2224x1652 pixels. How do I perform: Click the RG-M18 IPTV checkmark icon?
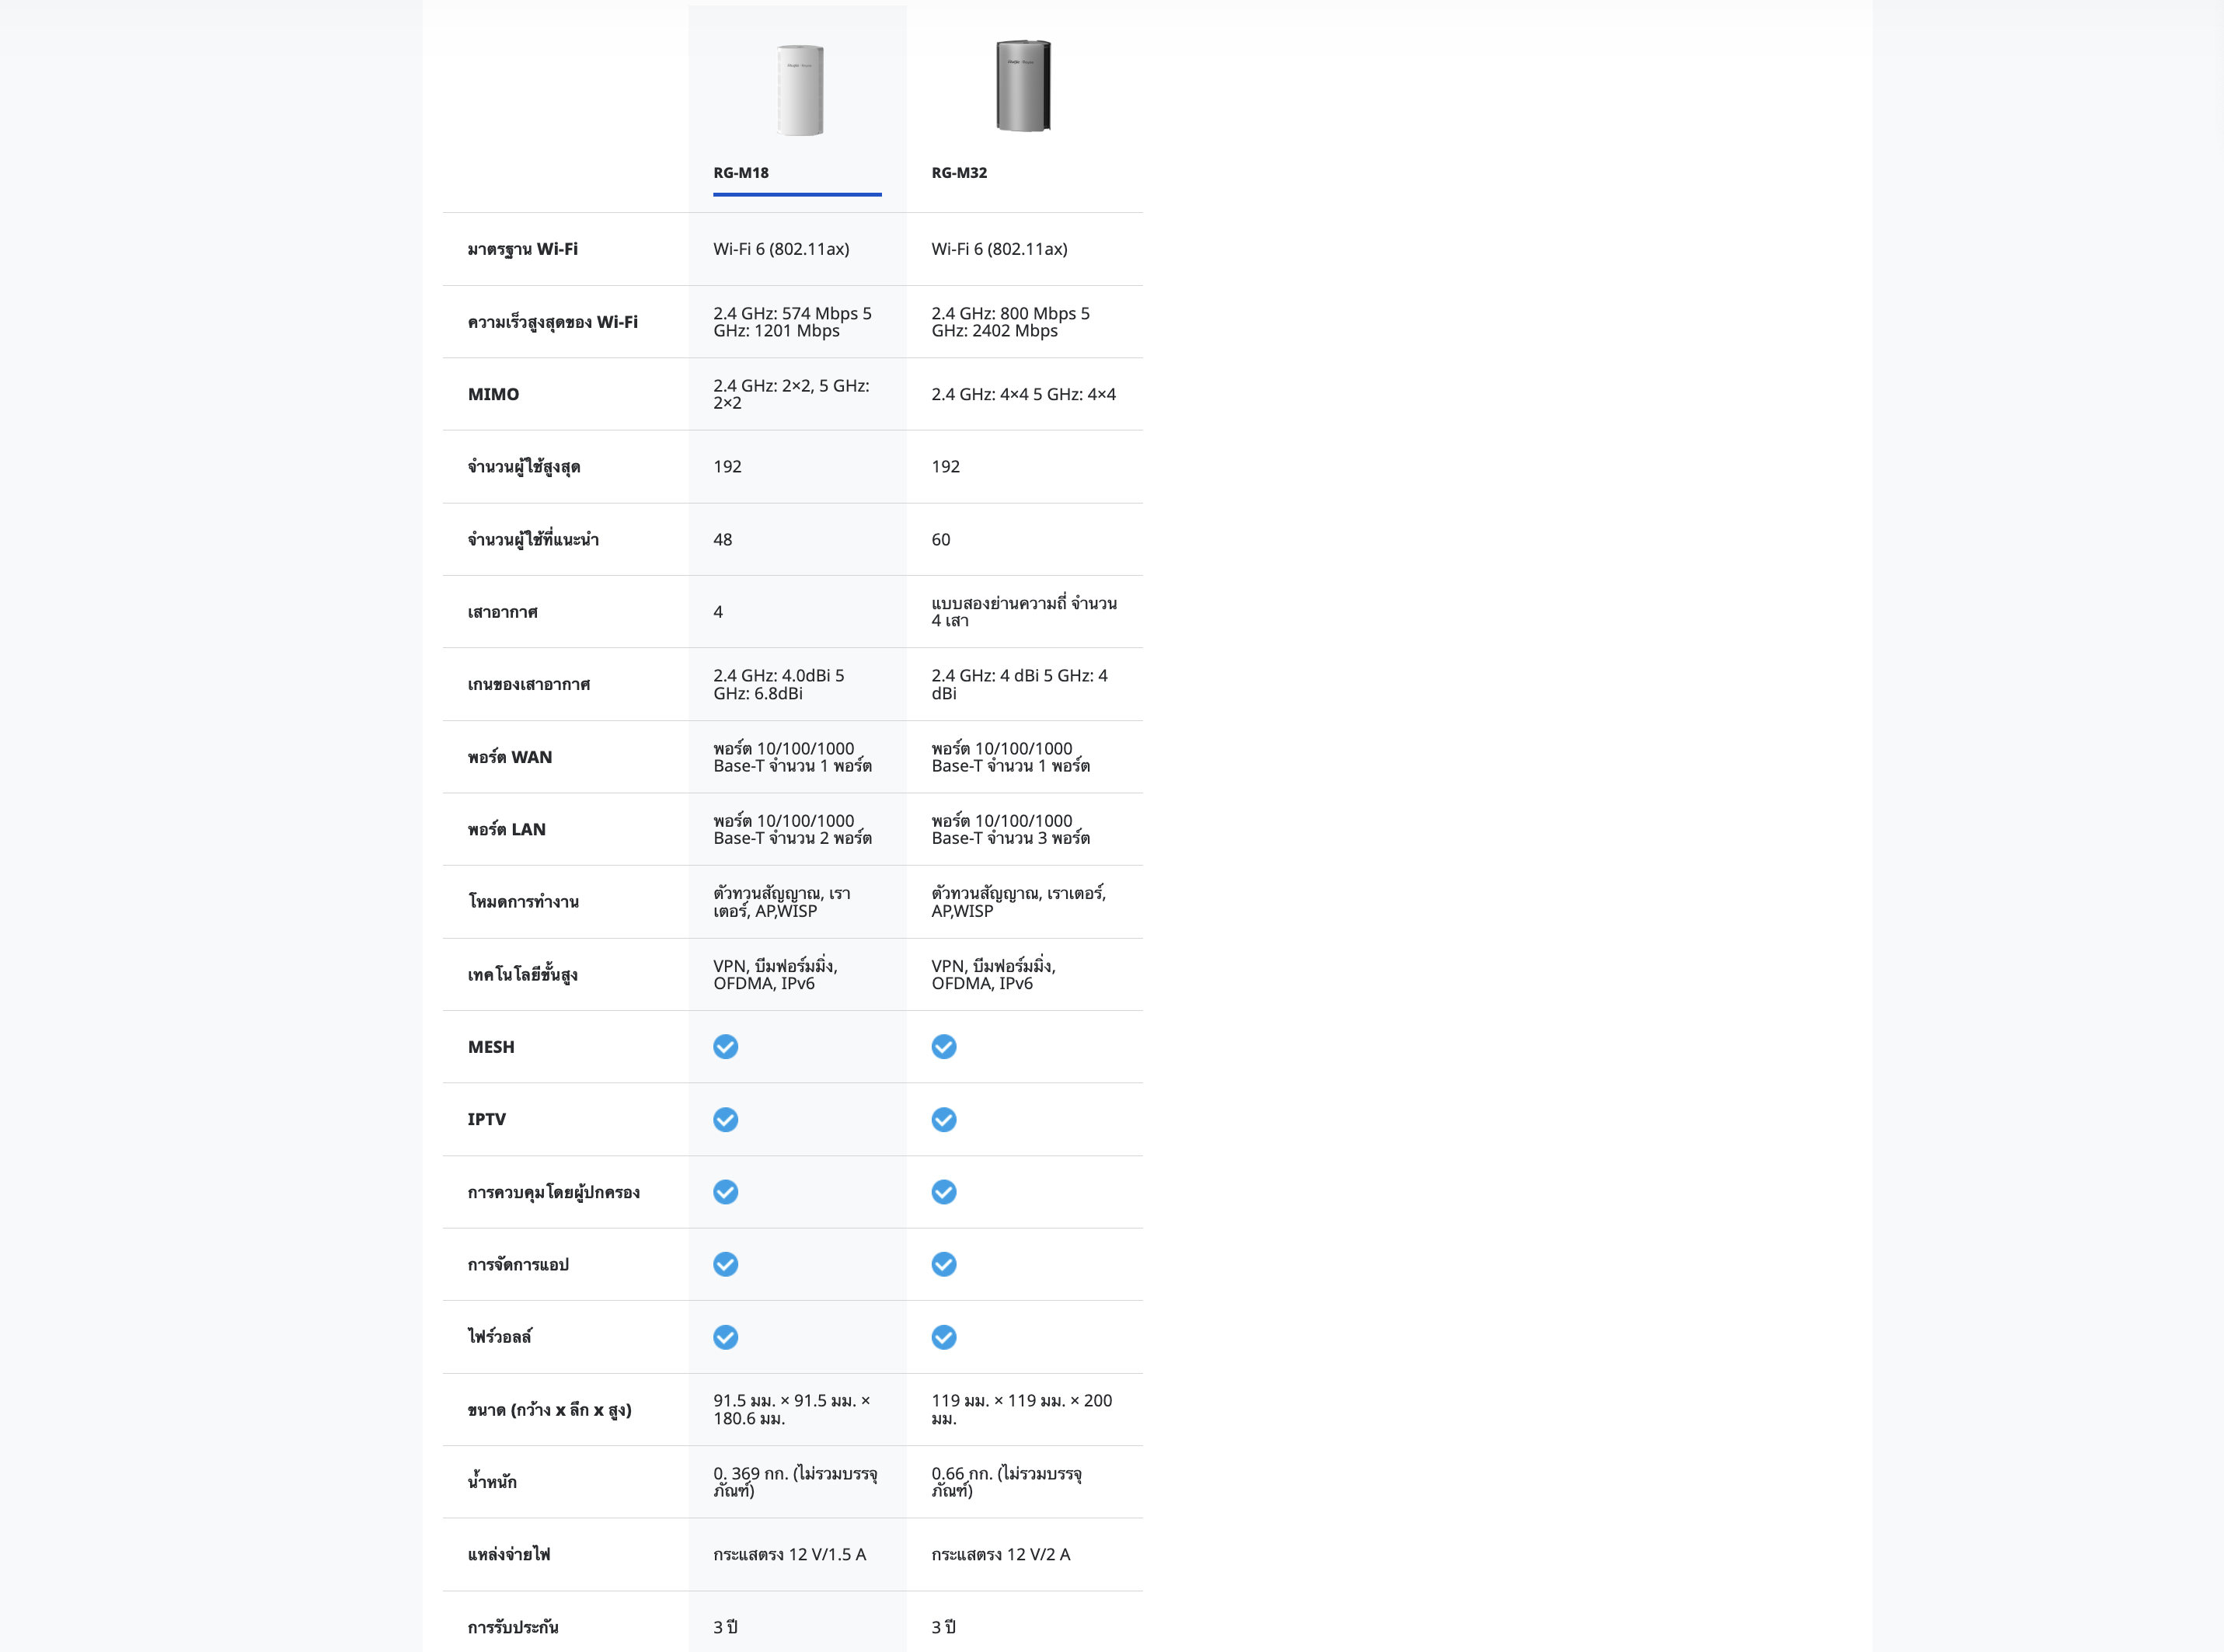pyautogui.click(x=725, y=1119)
